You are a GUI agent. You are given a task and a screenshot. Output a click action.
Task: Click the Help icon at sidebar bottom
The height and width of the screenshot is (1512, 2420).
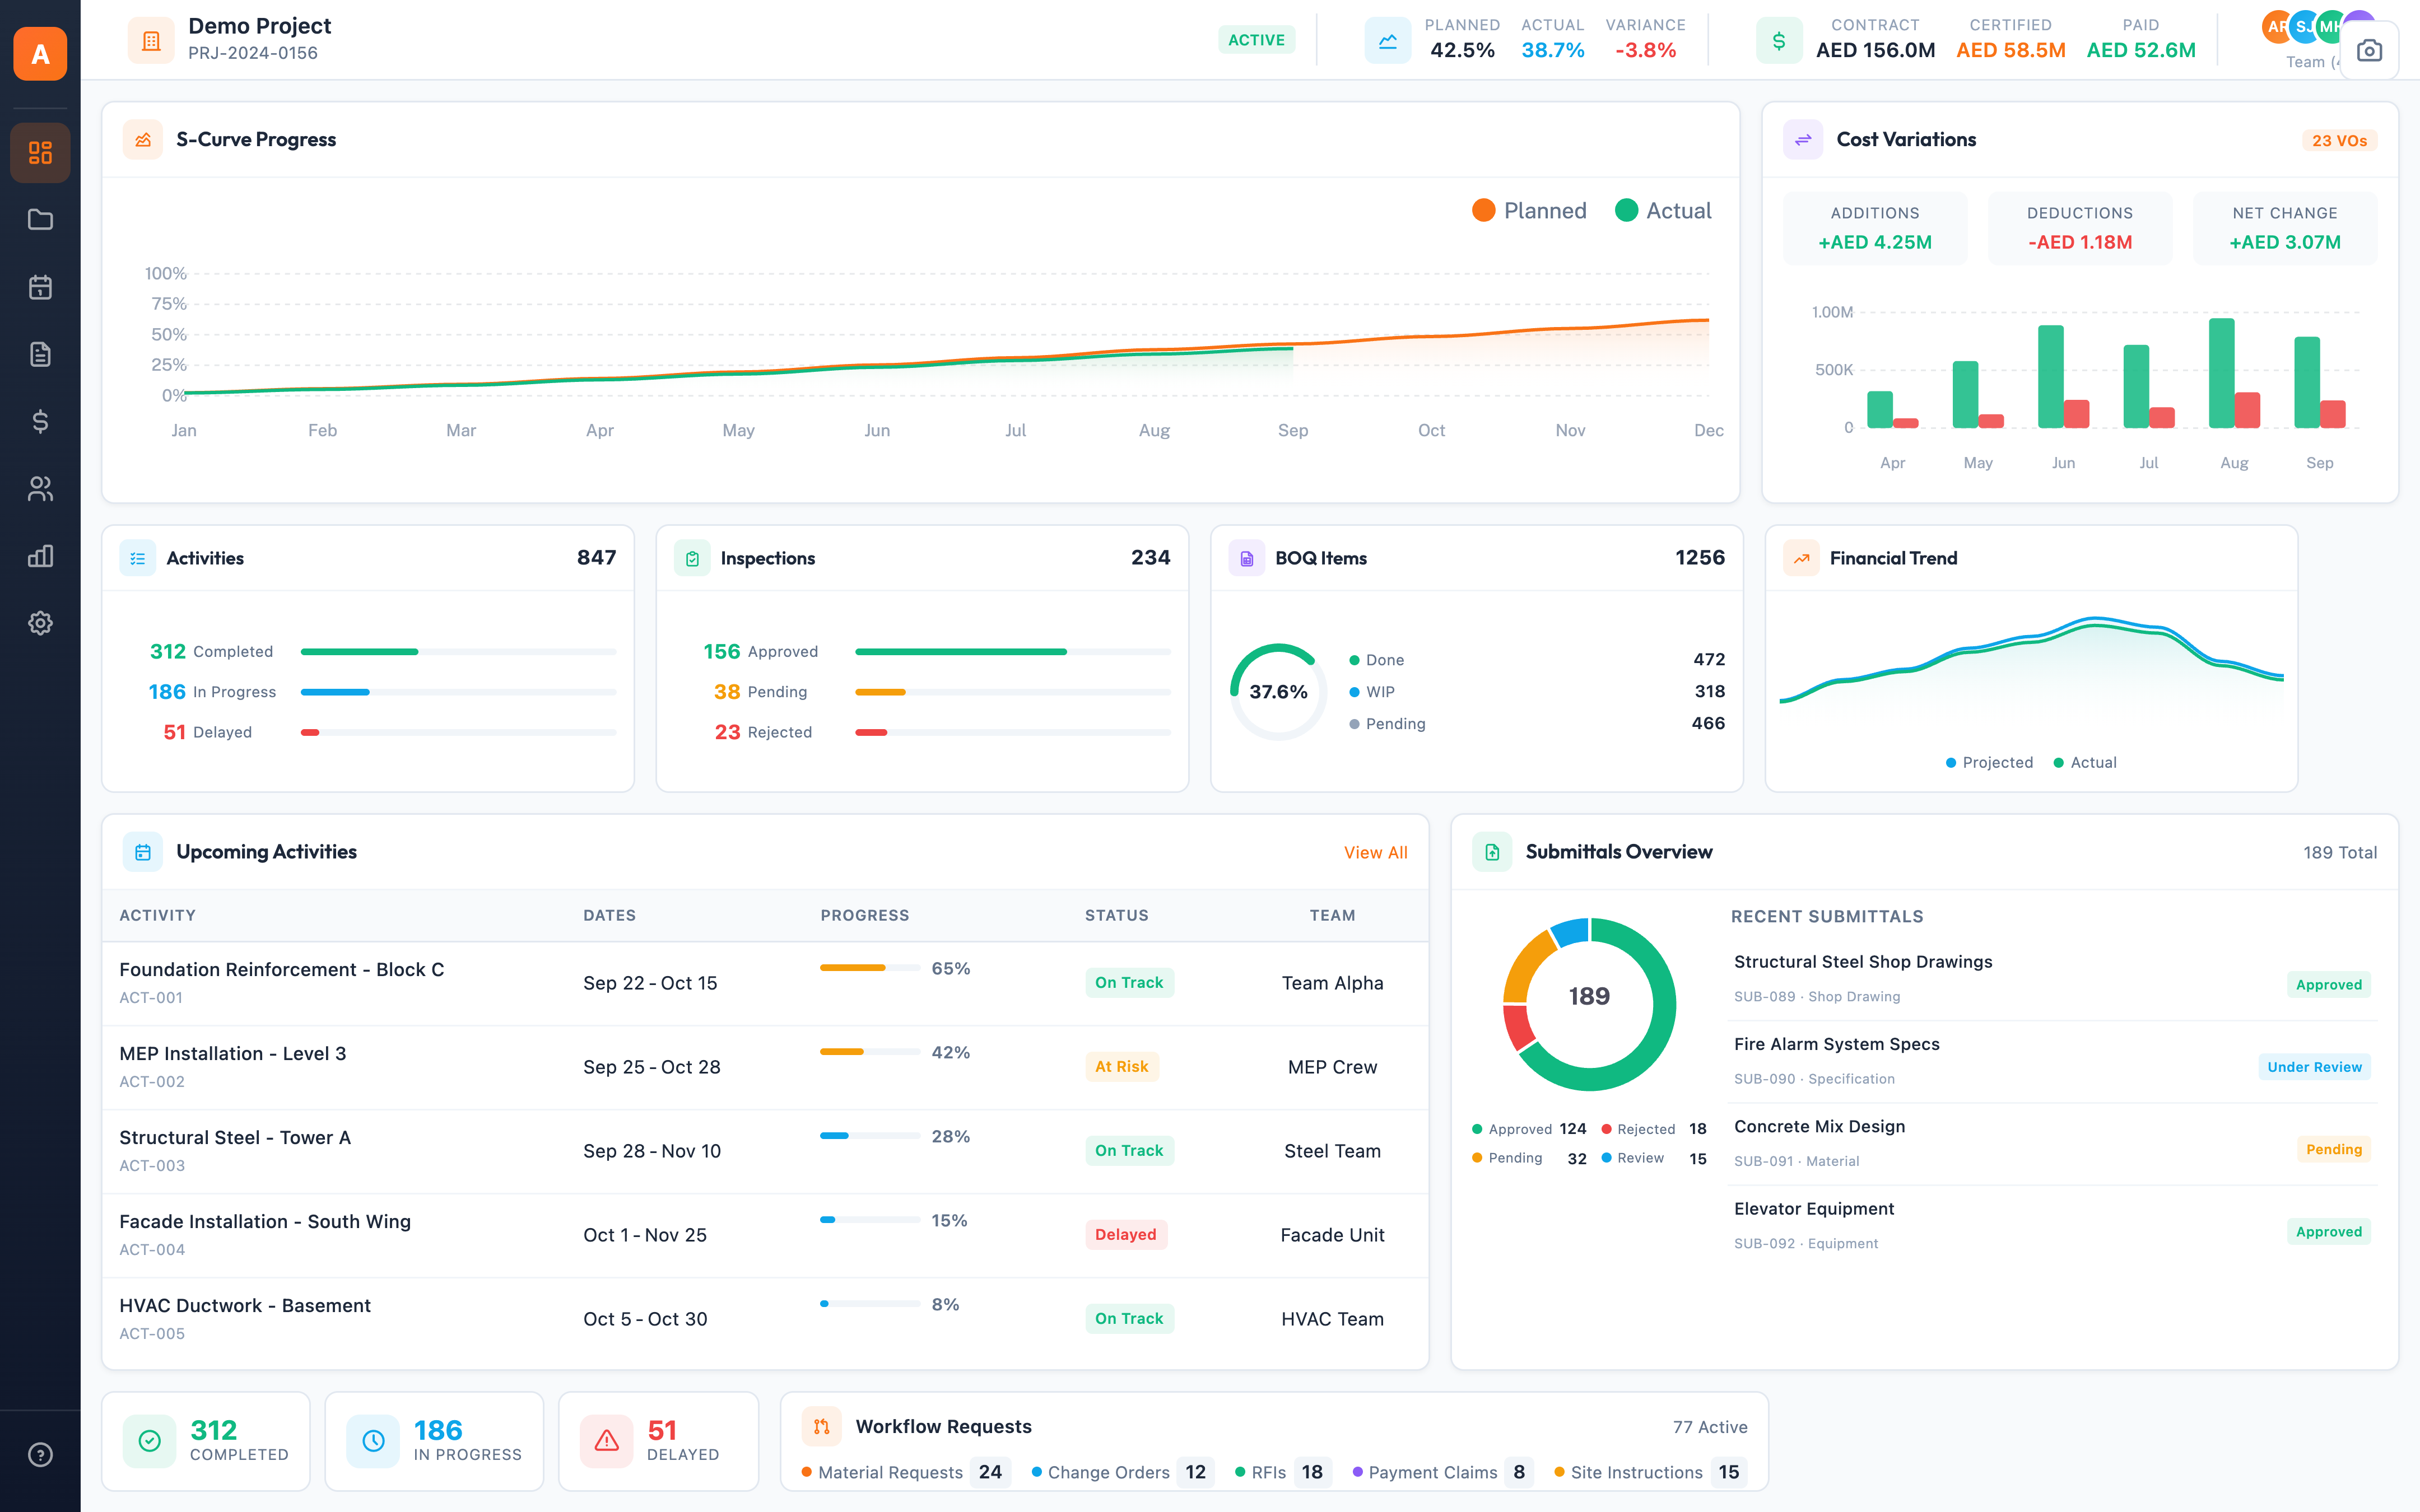tap(40, 1455)
